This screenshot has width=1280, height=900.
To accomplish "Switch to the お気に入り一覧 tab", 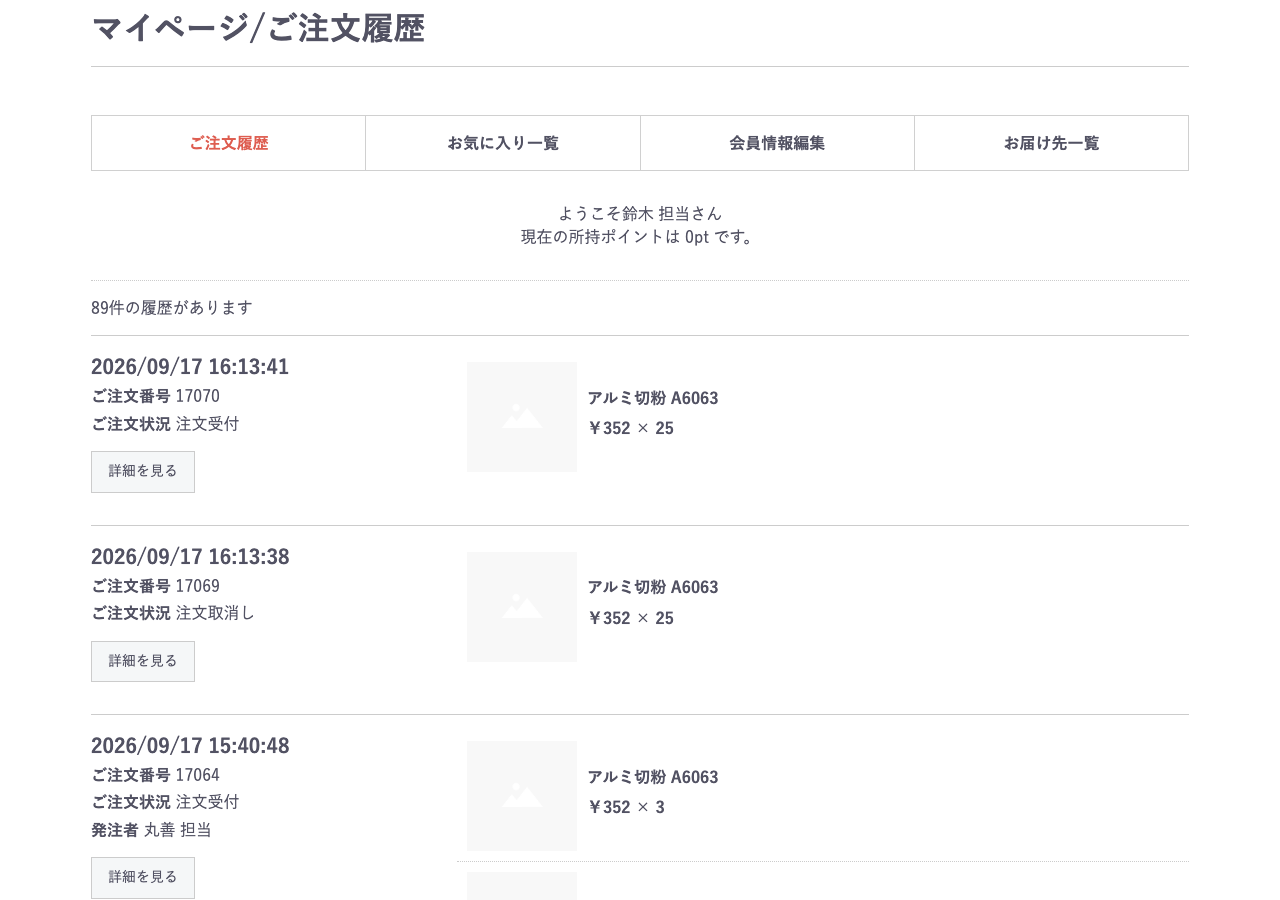I will [x=503, y=143].
